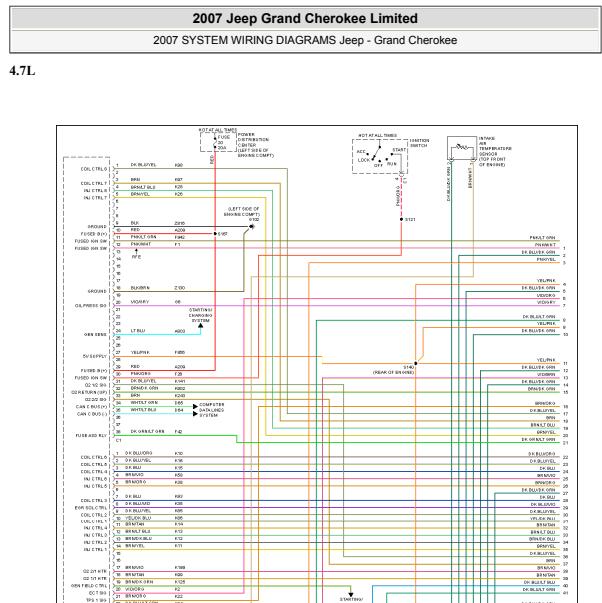Click the 'S140 (REAR OF ENGINE)' splice label
This screenshot has height=603, width=602.
(x=394, y=370)
